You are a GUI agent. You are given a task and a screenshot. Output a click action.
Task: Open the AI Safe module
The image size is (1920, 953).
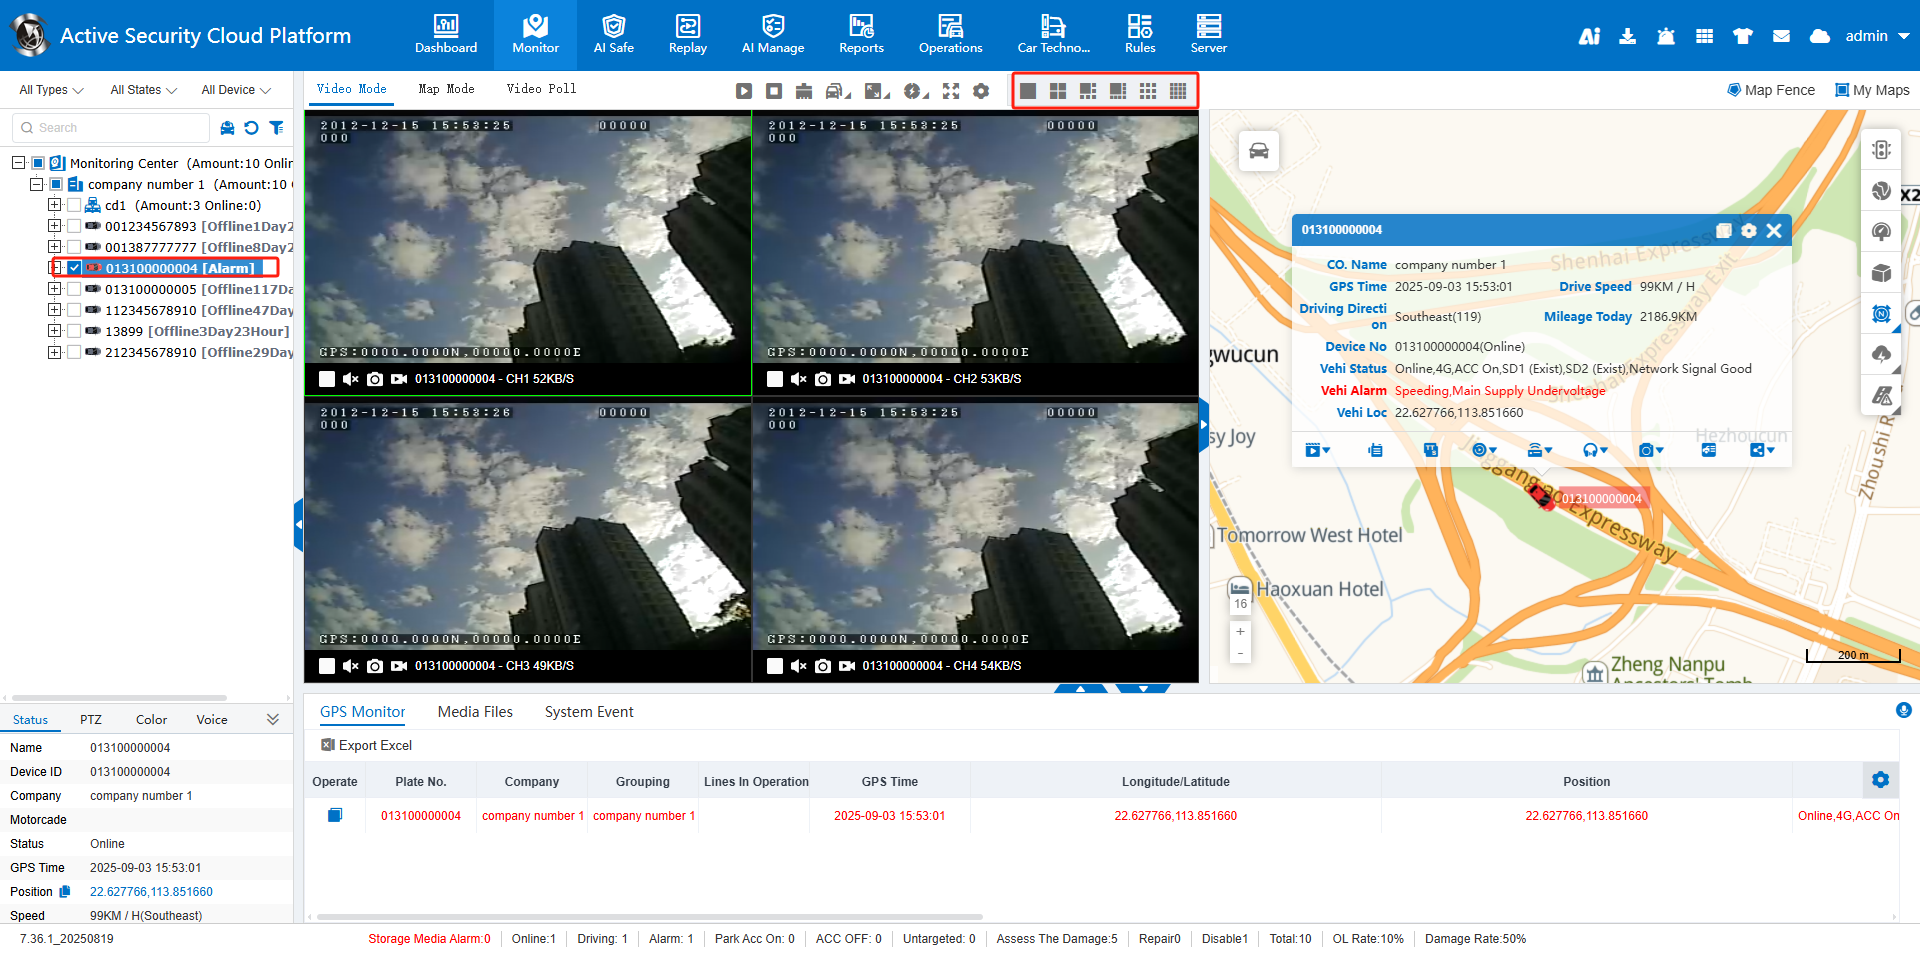tap(613, 35)
